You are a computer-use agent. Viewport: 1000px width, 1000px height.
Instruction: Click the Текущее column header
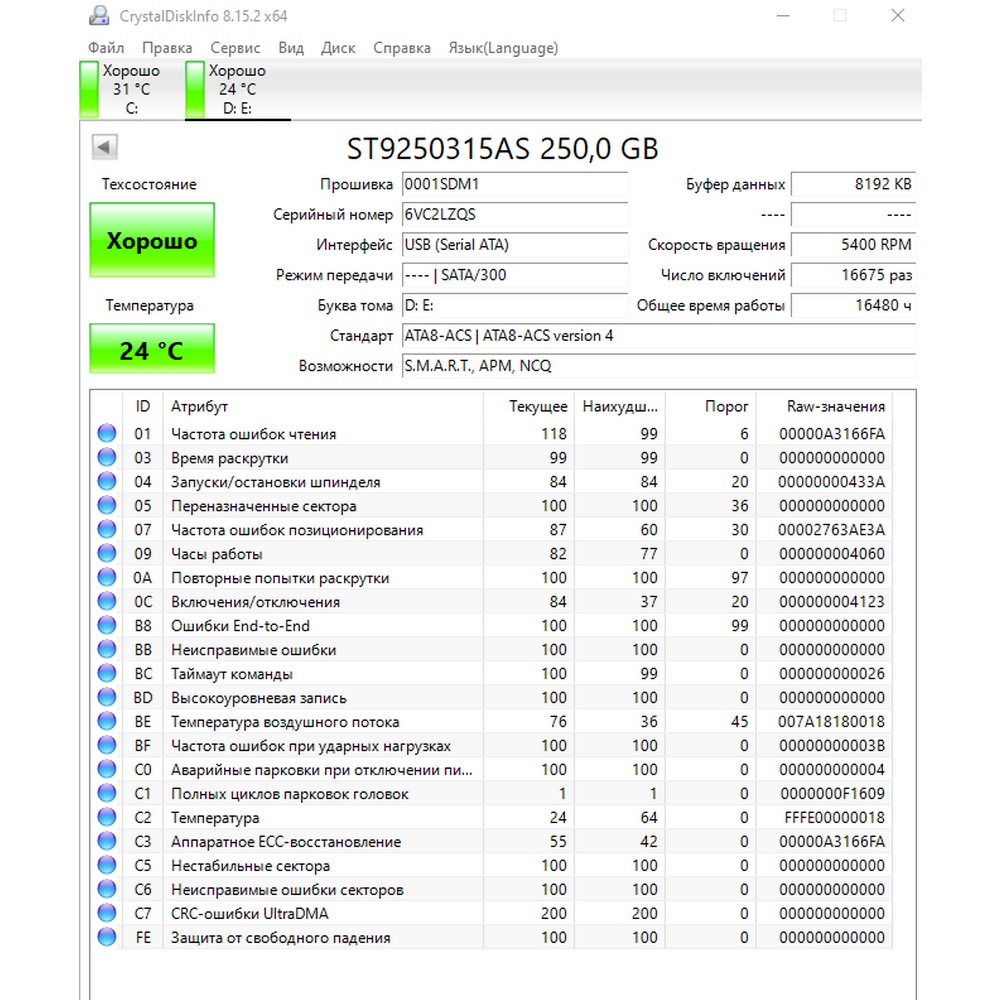click(x=529, y=406)
